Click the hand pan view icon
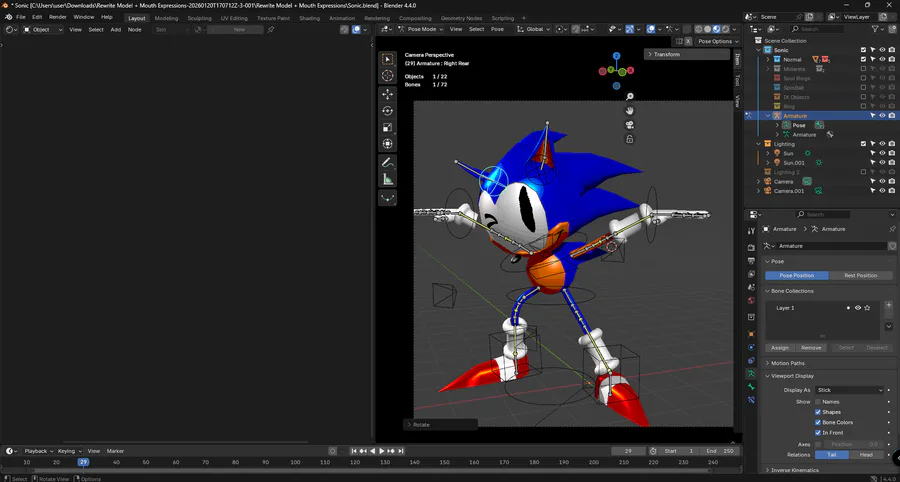The height and width of the screenshot is (482, 900). 630,110
